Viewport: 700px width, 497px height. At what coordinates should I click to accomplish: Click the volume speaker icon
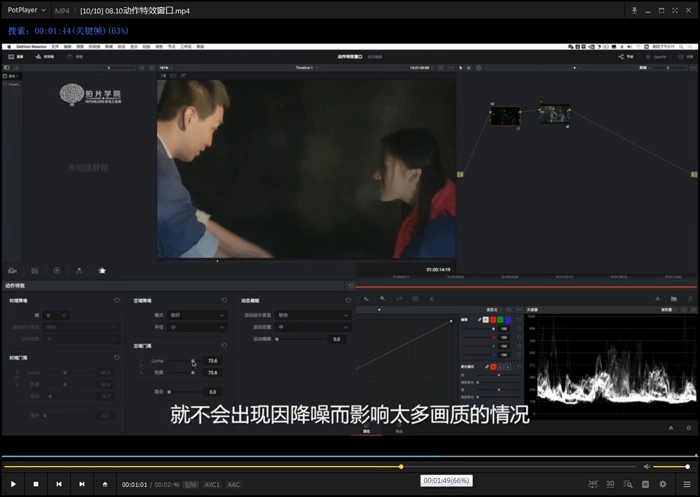tap(646, 467)
